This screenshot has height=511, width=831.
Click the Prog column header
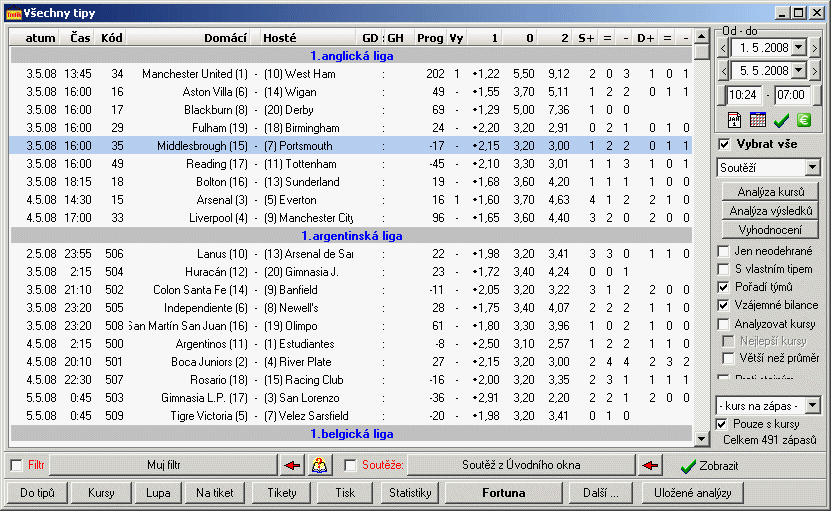(429, 38)
